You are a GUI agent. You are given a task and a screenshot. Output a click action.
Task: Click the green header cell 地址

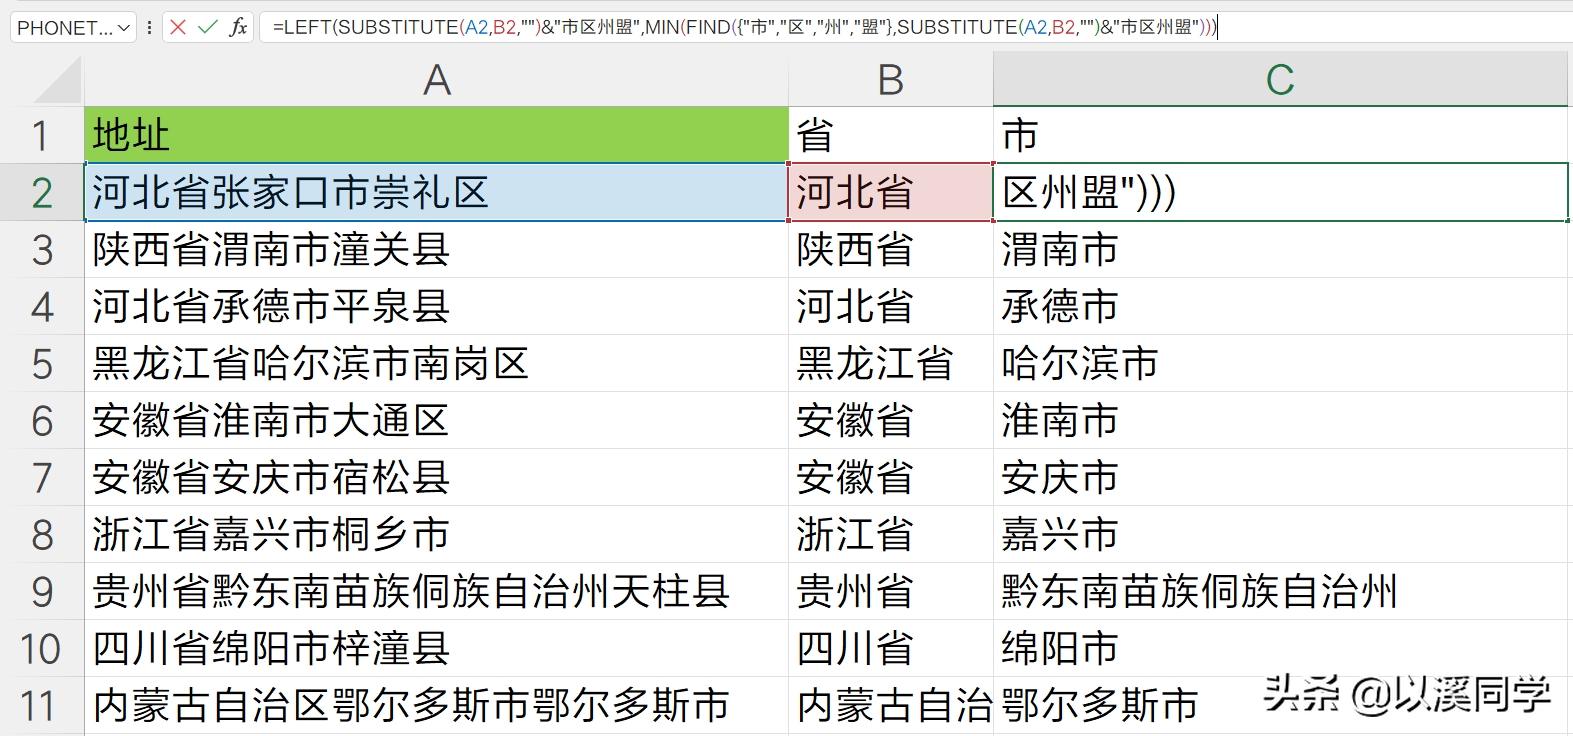pos(437,135)
